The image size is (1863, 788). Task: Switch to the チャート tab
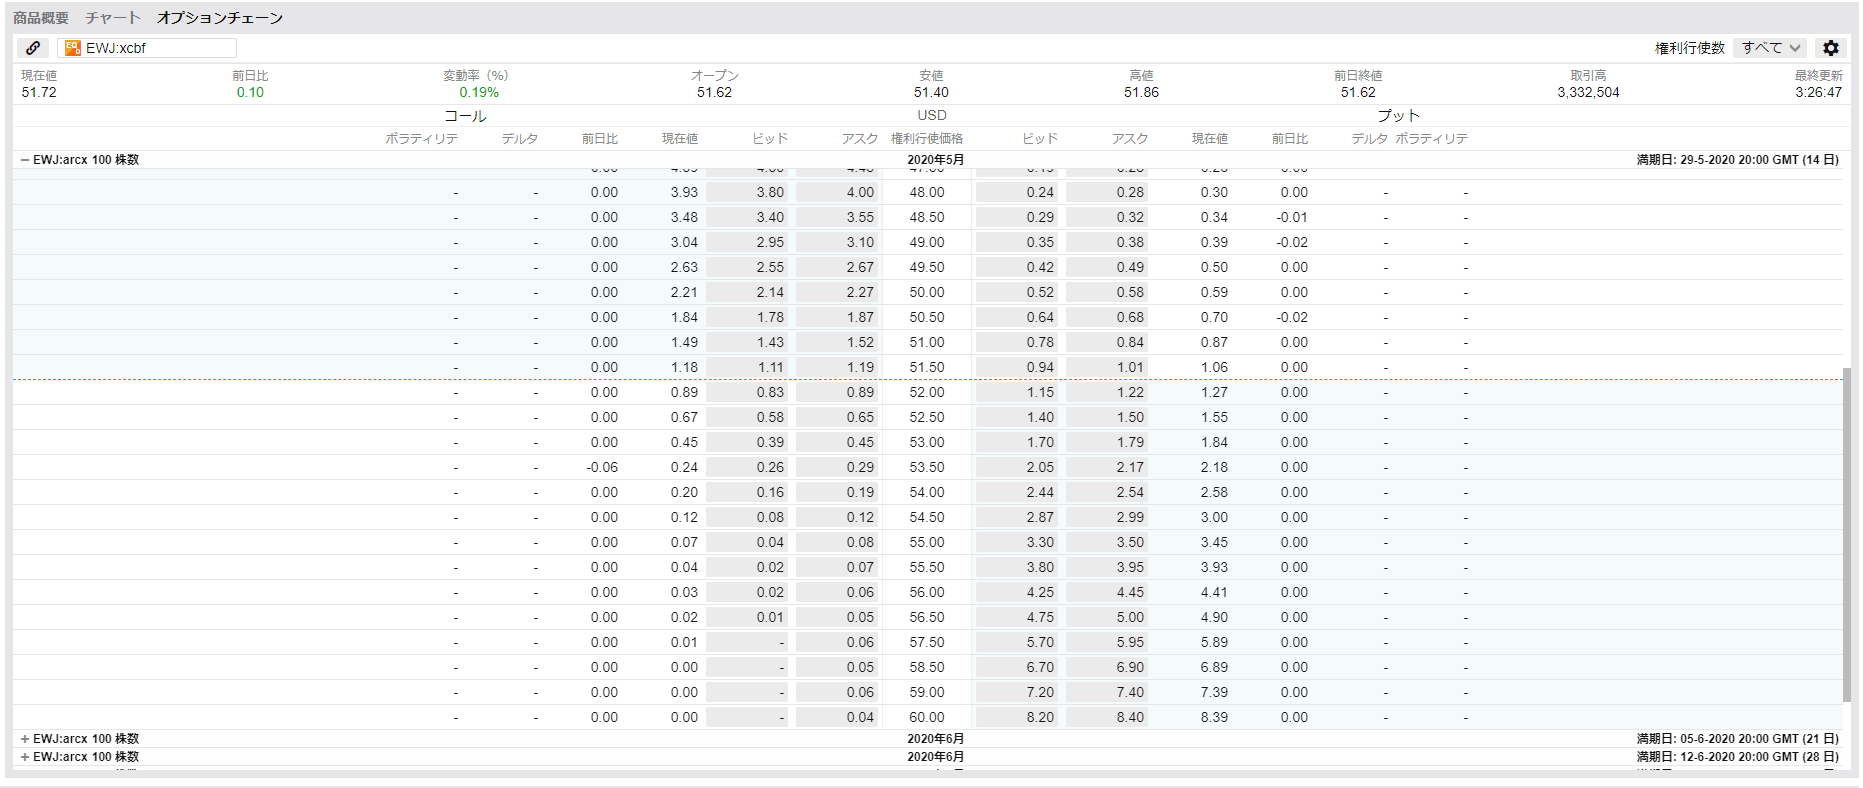113,18
